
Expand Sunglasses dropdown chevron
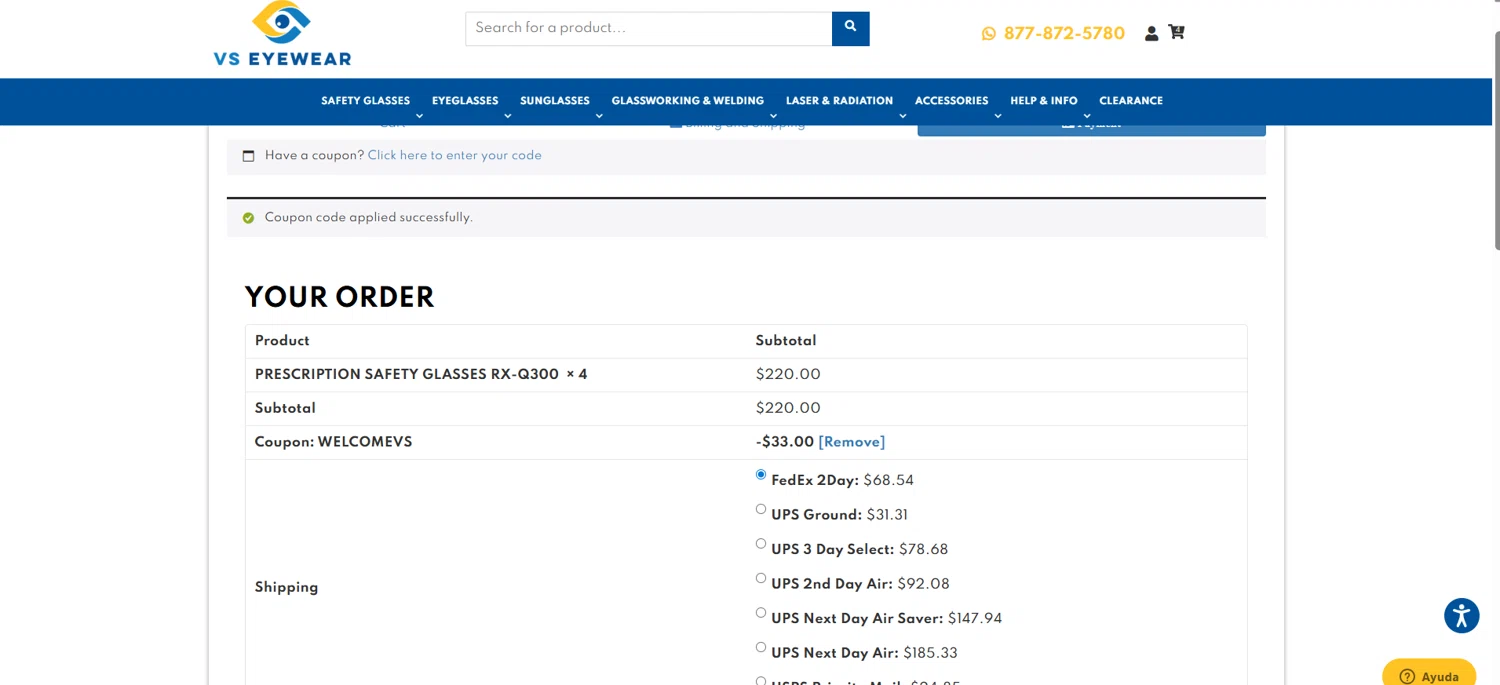(599, 116)
